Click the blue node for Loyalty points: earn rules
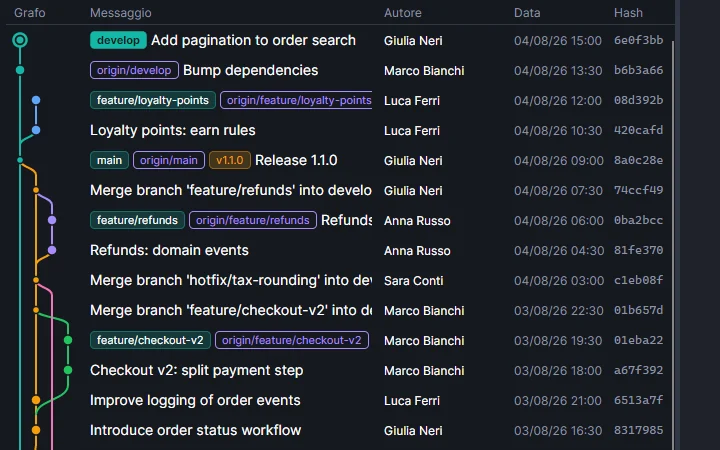 point(36,130)
